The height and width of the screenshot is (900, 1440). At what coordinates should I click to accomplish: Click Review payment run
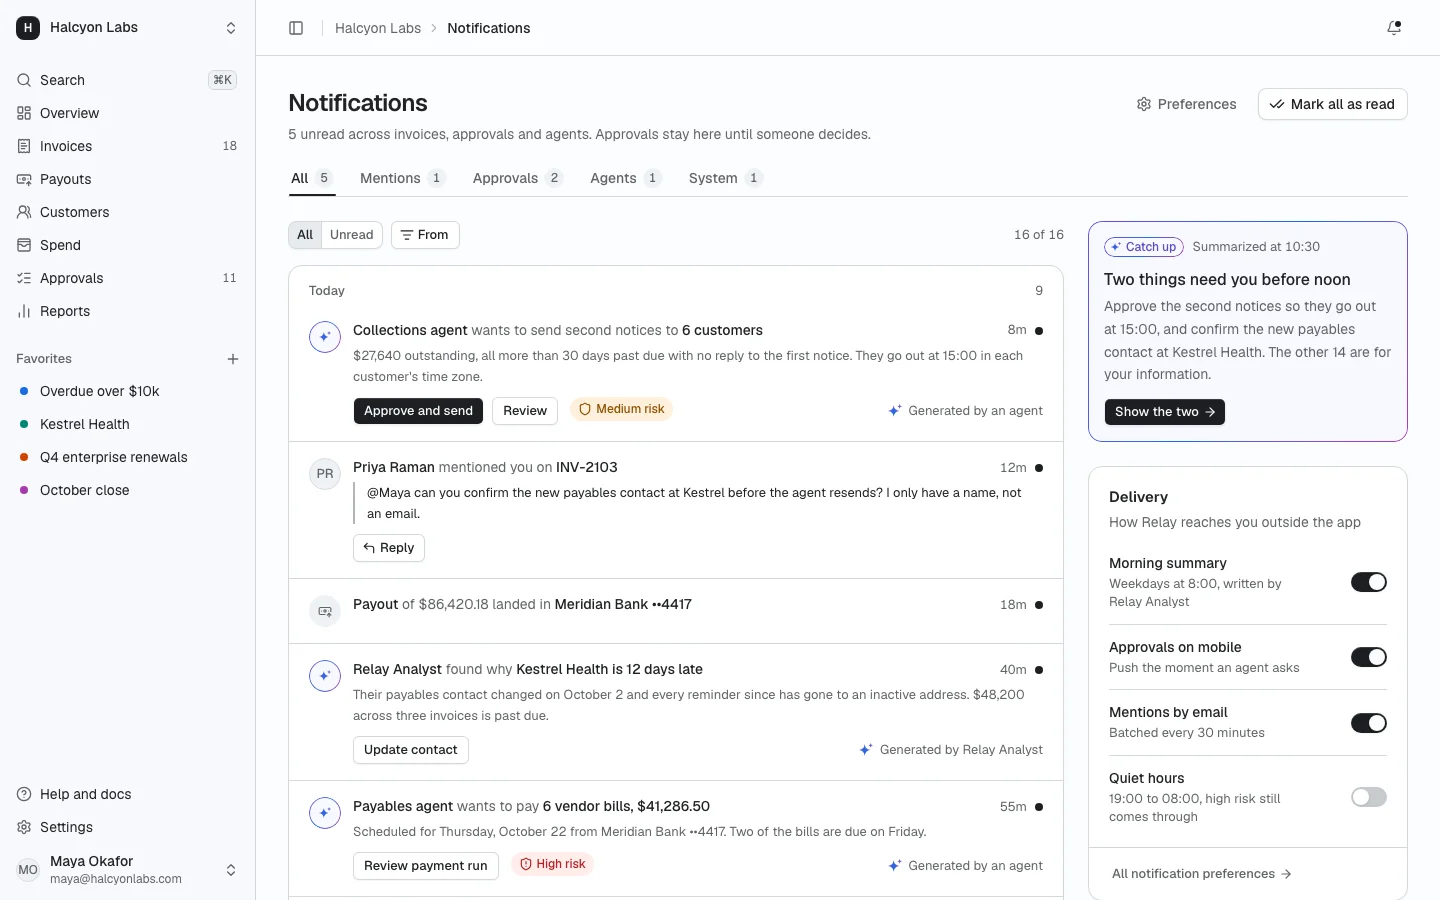[x=426, y=866]
